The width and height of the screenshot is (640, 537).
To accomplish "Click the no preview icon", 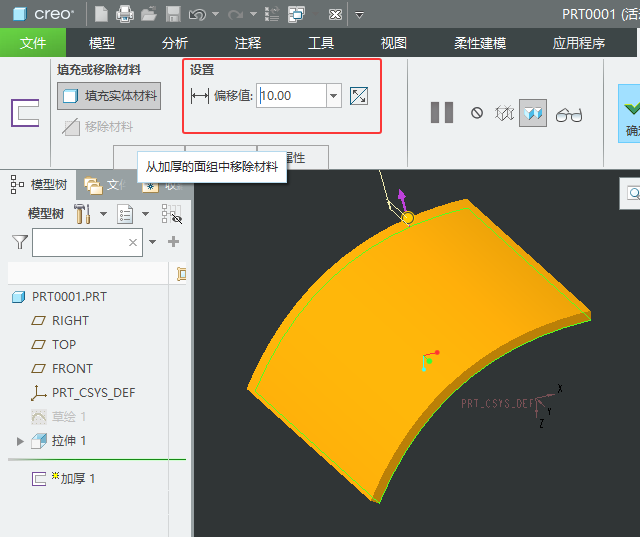I will tap(477, 113).
